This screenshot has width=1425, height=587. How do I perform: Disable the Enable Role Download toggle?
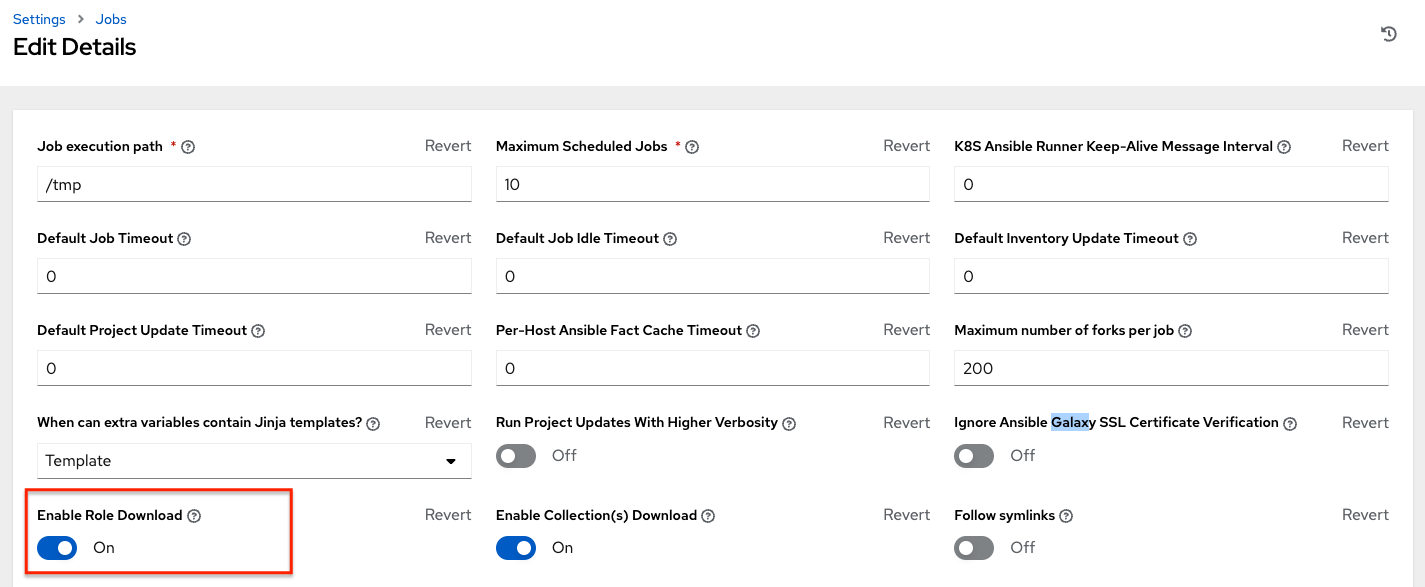click(57, 548)
